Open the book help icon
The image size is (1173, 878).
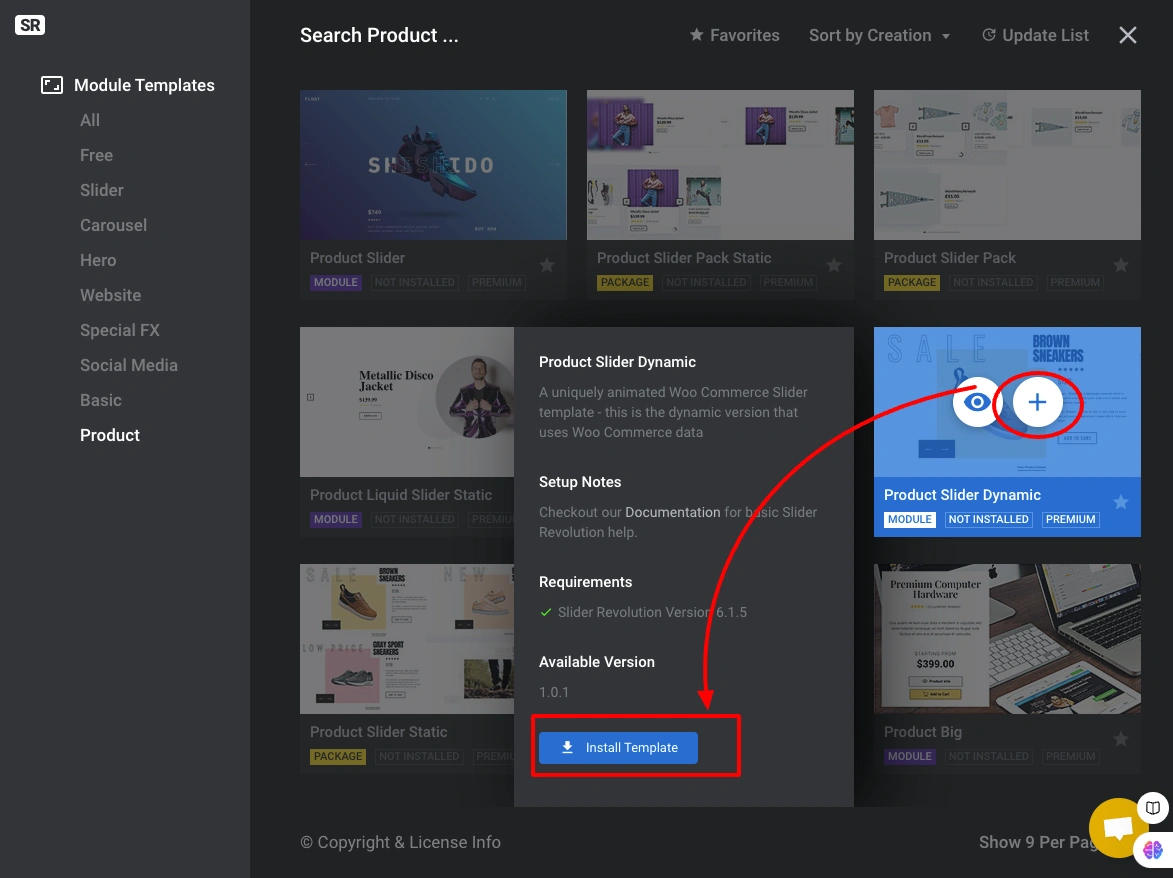[x=1153, y=808]
